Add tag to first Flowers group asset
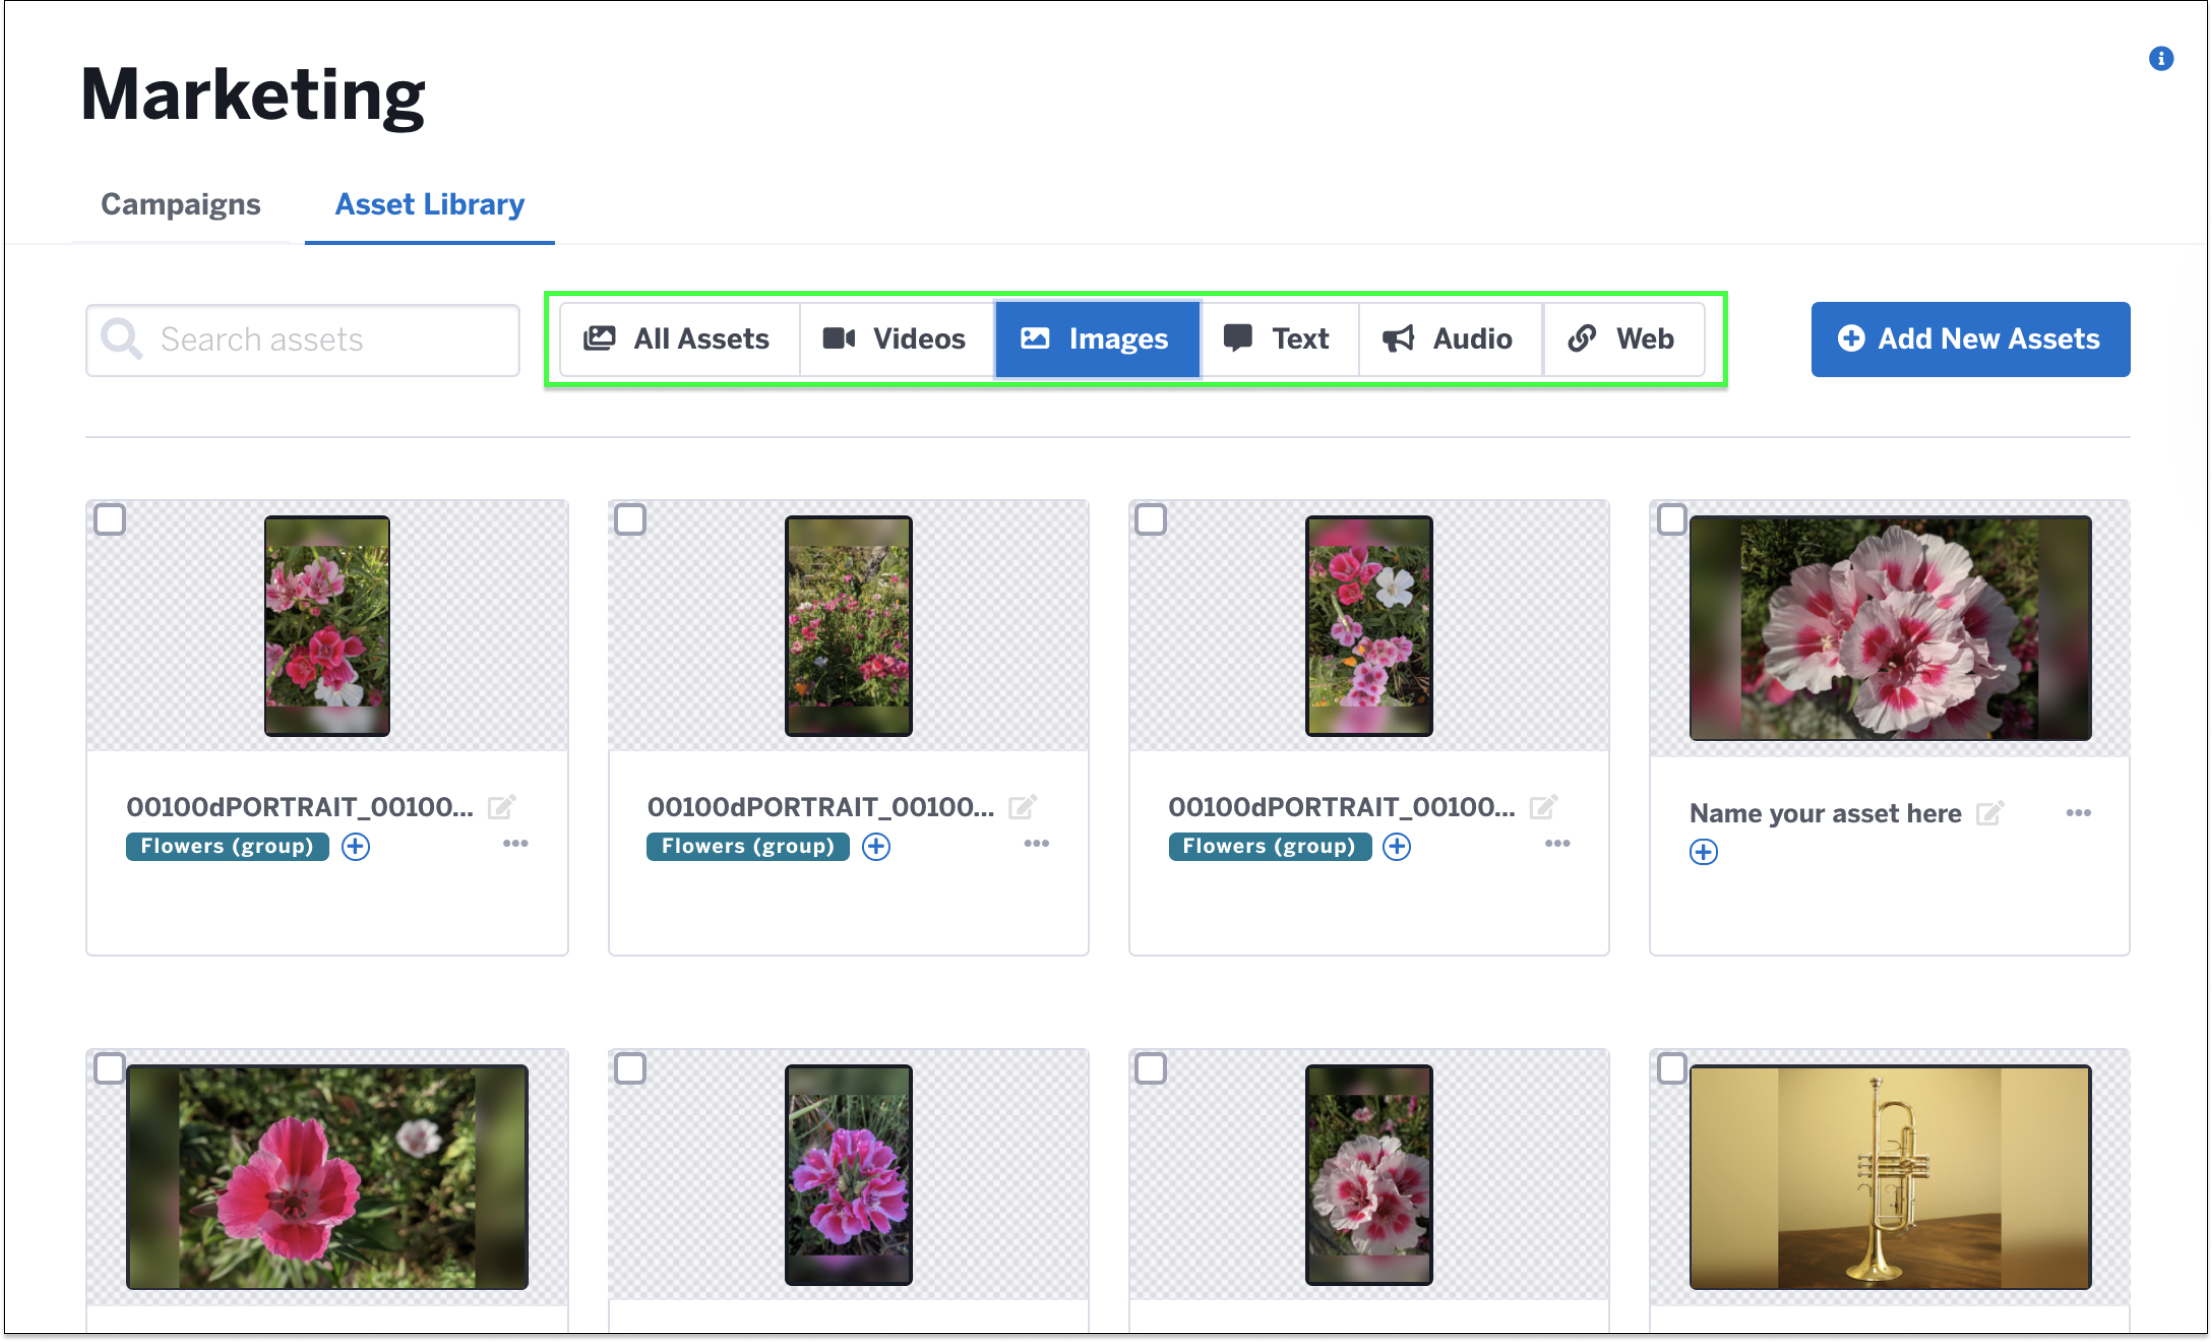The image size is (2212, 1342). tap(355, 847)
